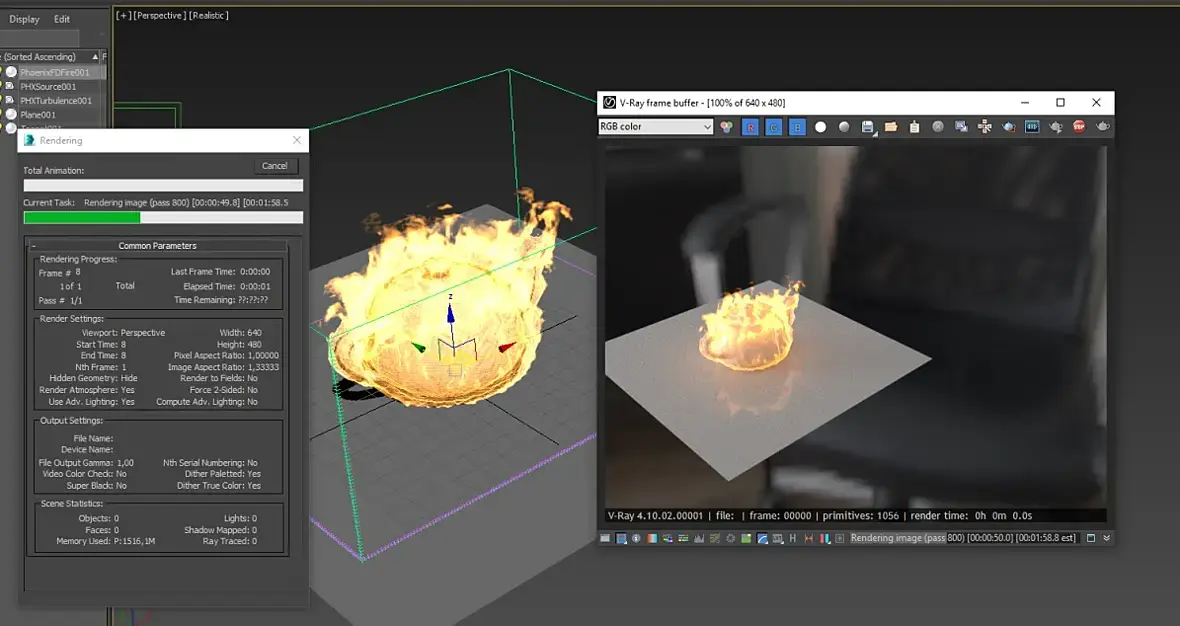Toggle the red channel in V-Ray frame buffer
This screenshot has height=626, width=1180.
[x=751, y=127]
